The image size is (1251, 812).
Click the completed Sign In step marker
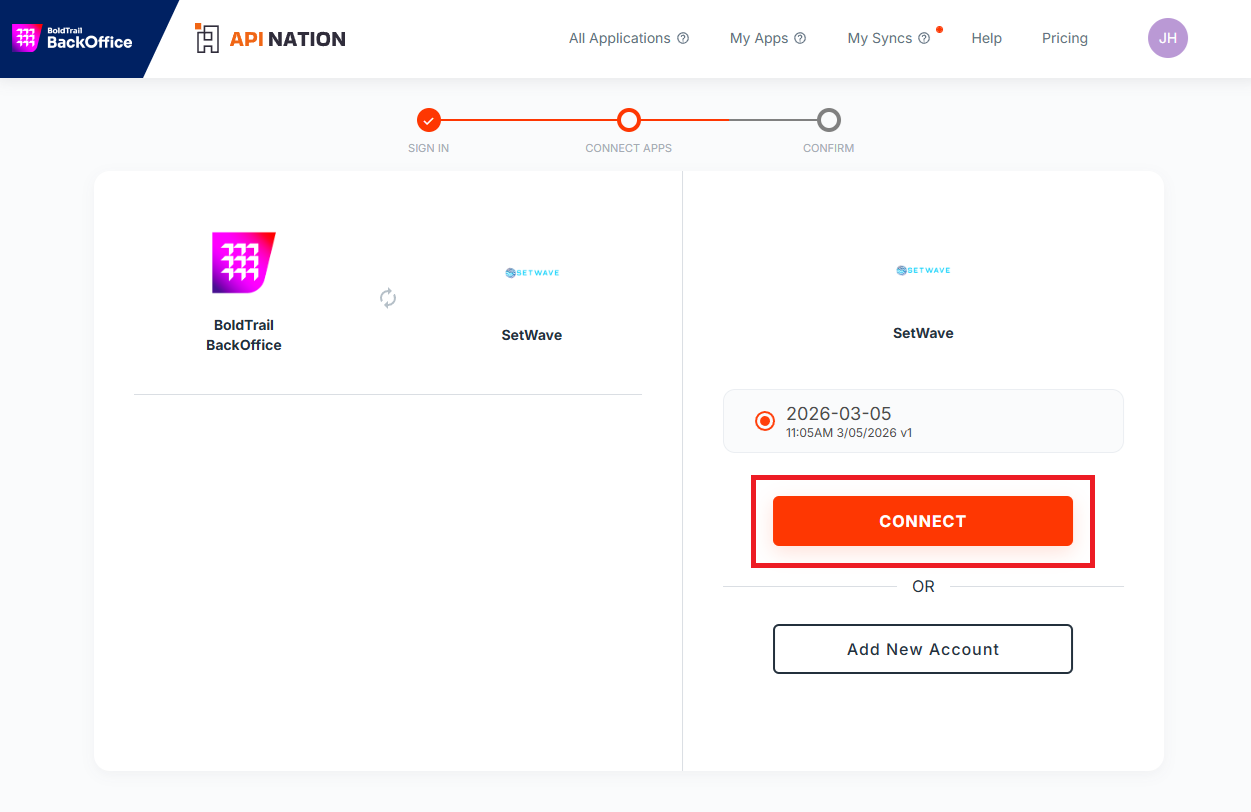[x=429, y=121]
